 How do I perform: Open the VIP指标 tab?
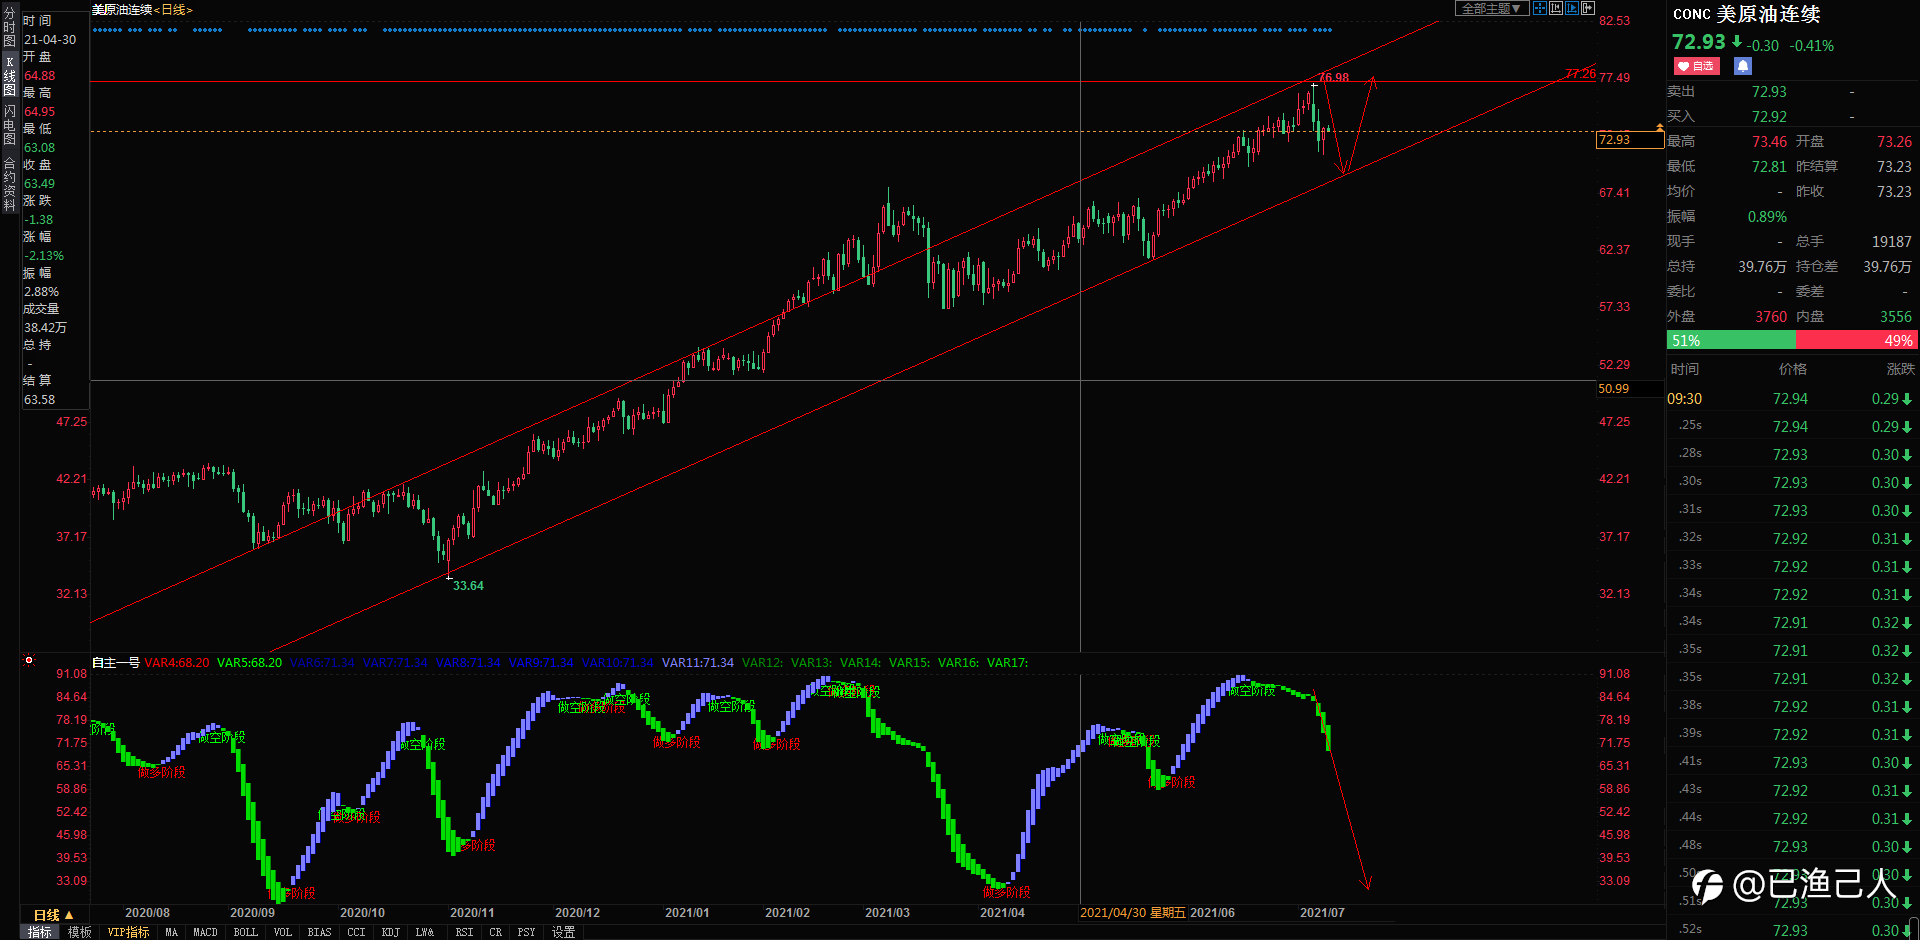pos(128,932)
